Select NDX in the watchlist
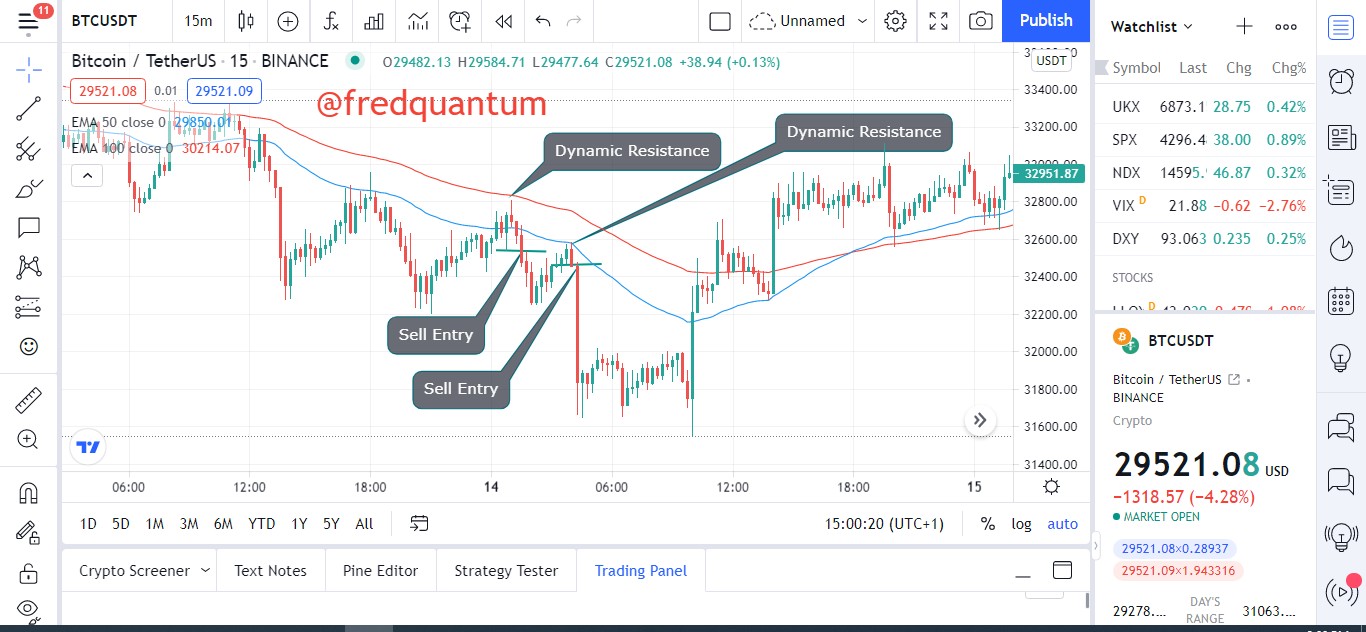This screenshot has height=632, width=1366. 1206,172
